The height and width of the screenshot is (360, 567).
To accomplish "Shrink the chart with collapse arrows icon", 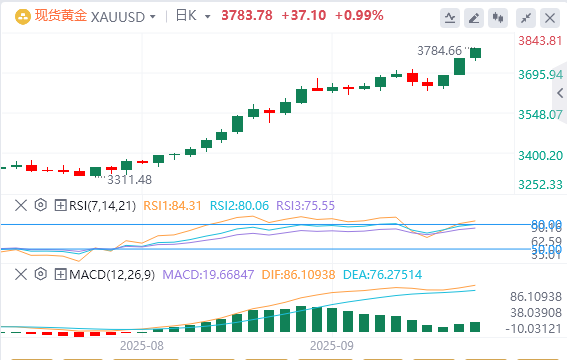I will 526,17.
